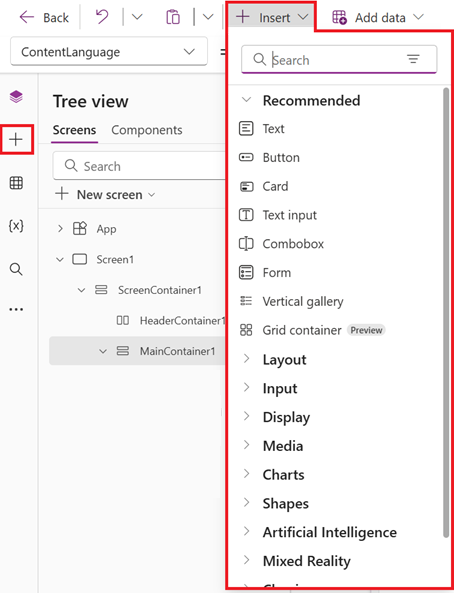The image size is (454, 593).
Task: Click the Tree view search field
Action: coord(139,166)
